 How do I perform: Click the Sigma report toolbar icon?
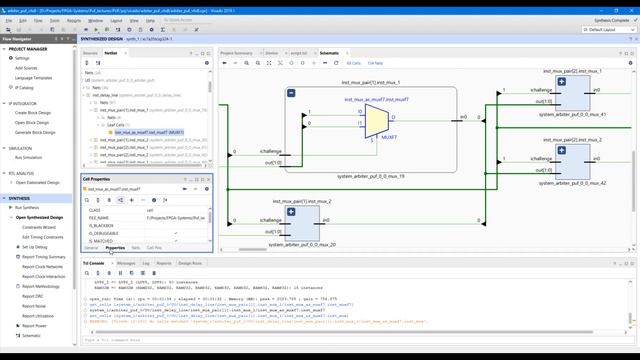(162, 30)
